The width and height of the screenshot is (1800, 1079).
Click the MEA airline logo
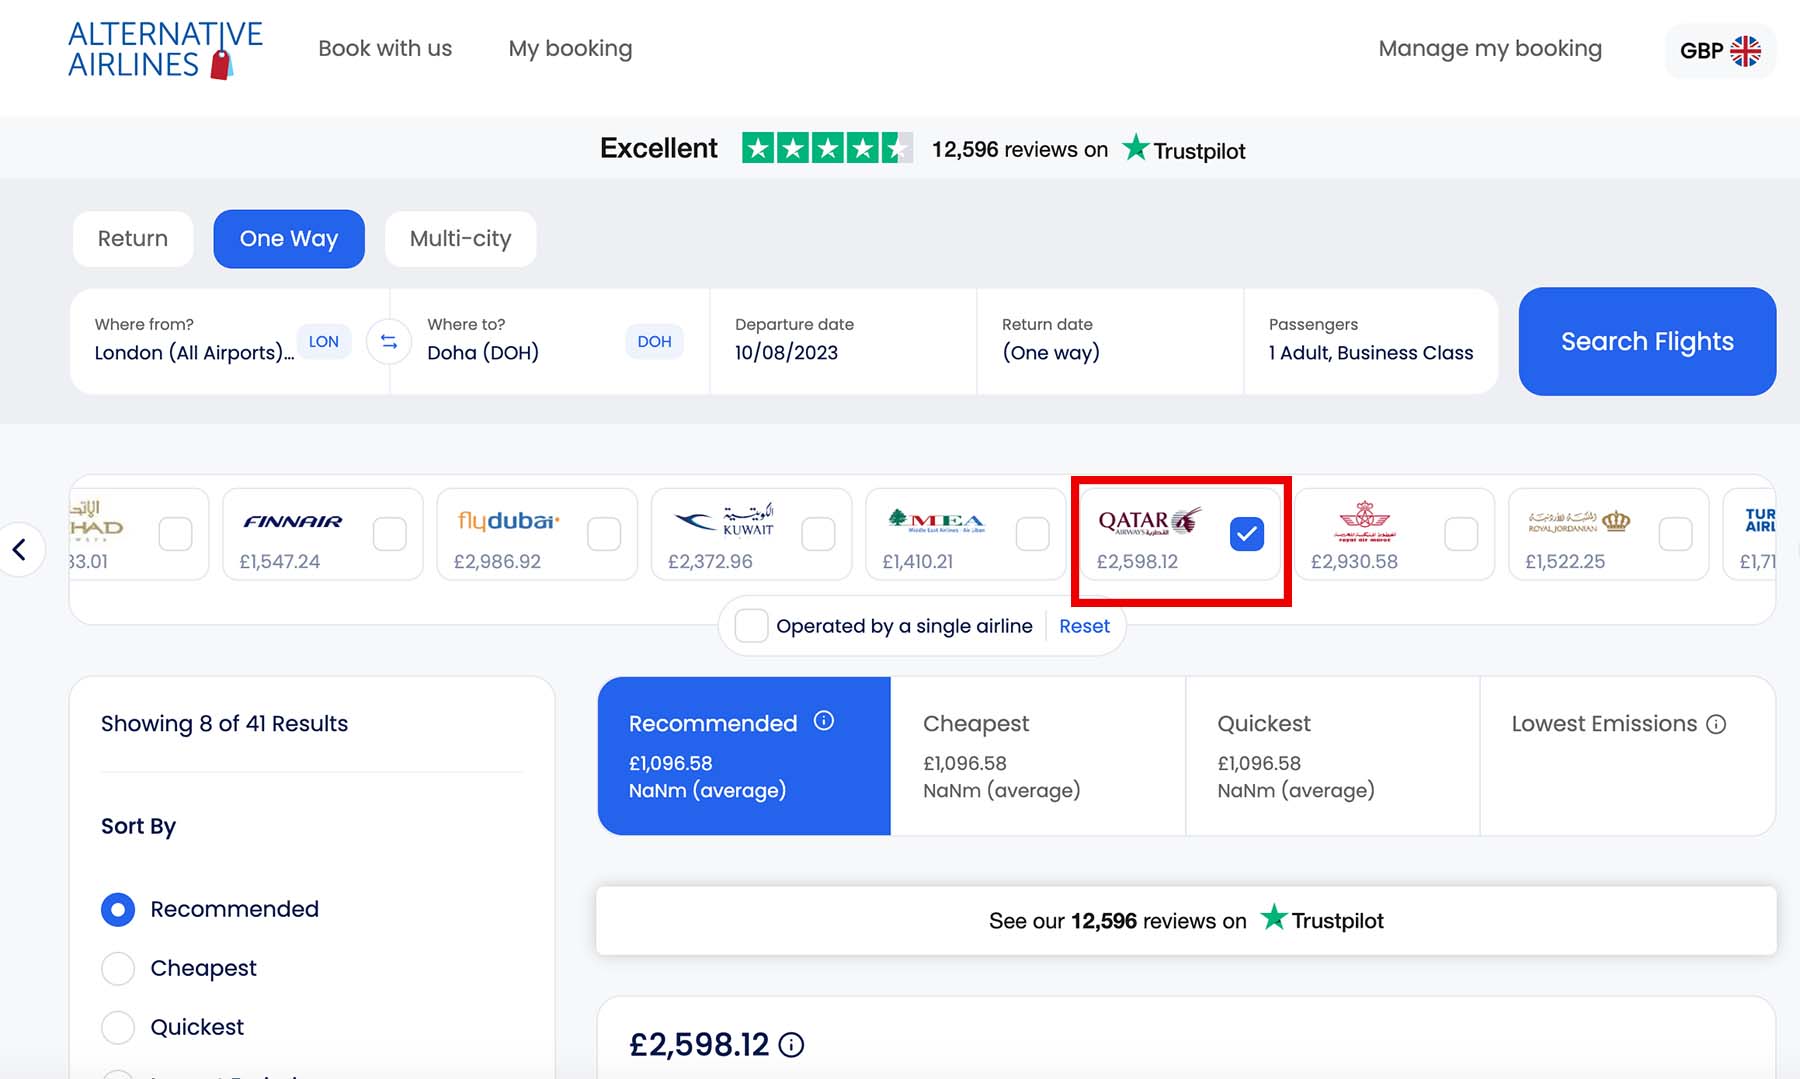pyautogui.click(x=937, y=521)
